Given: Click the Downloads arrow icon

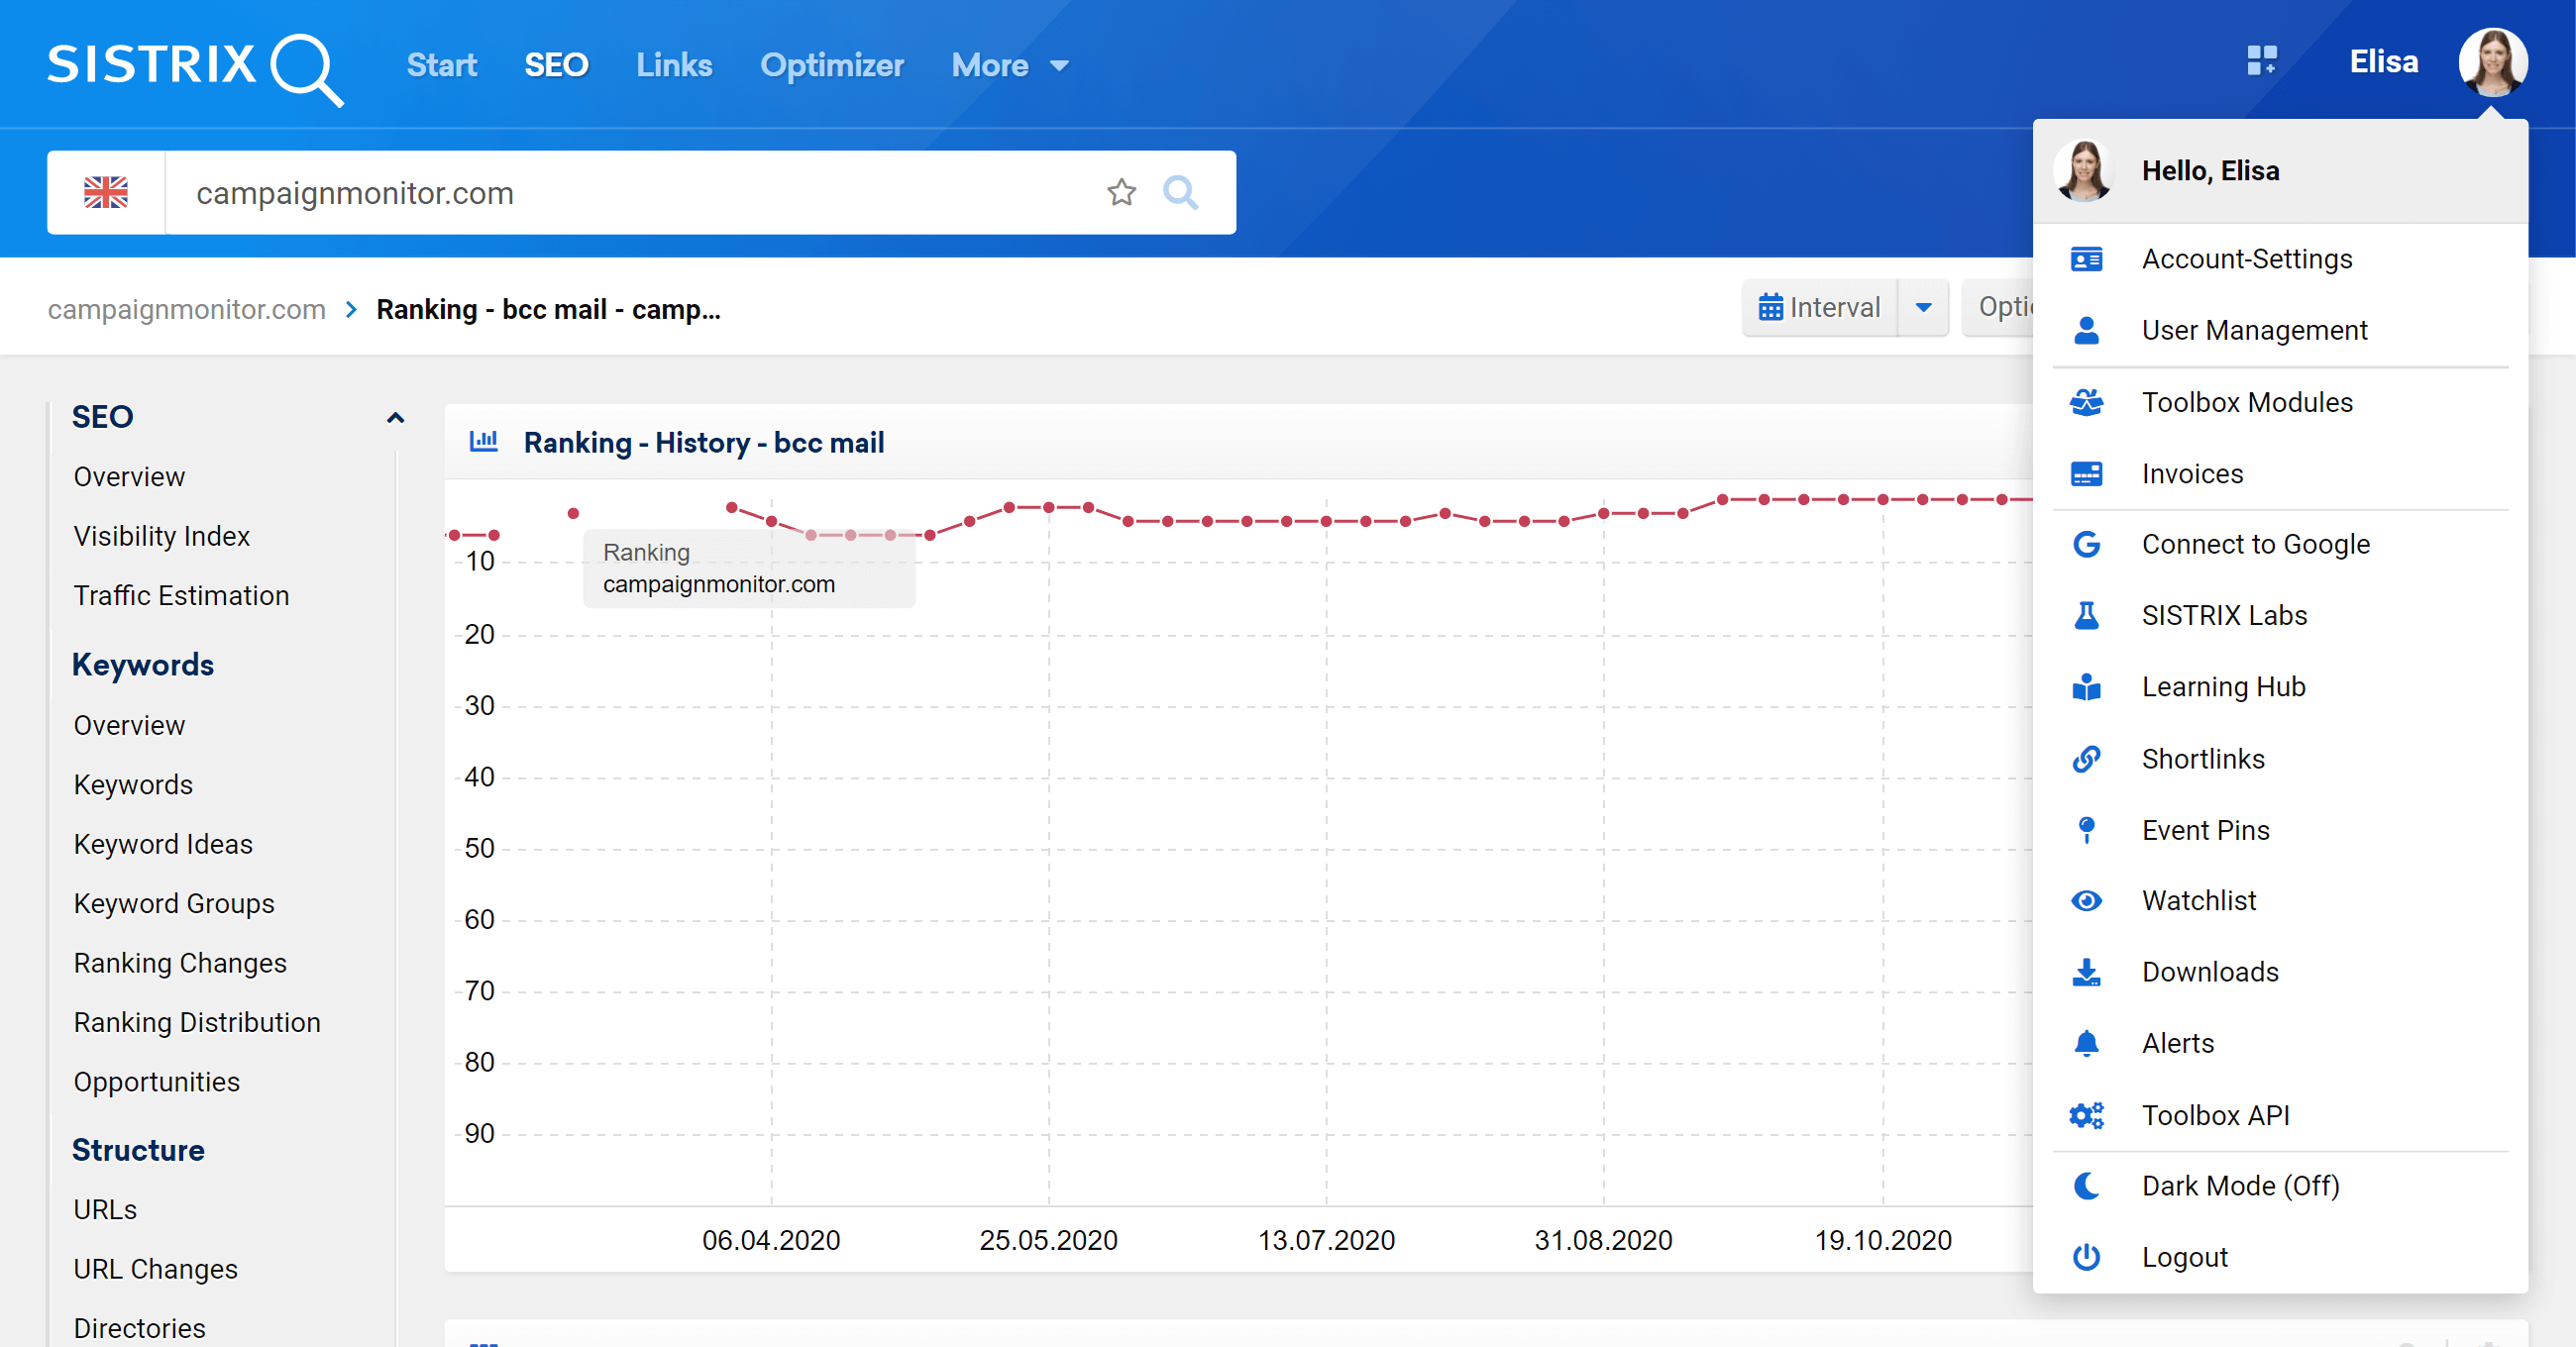Looking at the screenshot, I should tap(2086, 972).
